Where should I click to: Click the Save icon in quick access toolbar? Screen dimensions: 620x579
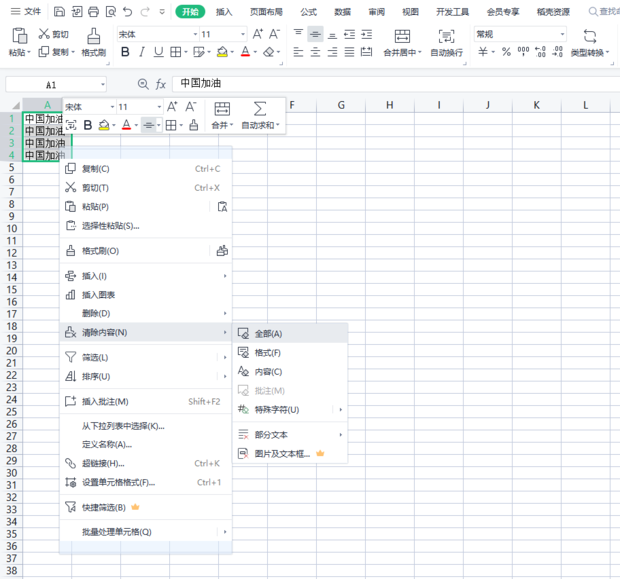pyautogui.click(x=59, y=12)
